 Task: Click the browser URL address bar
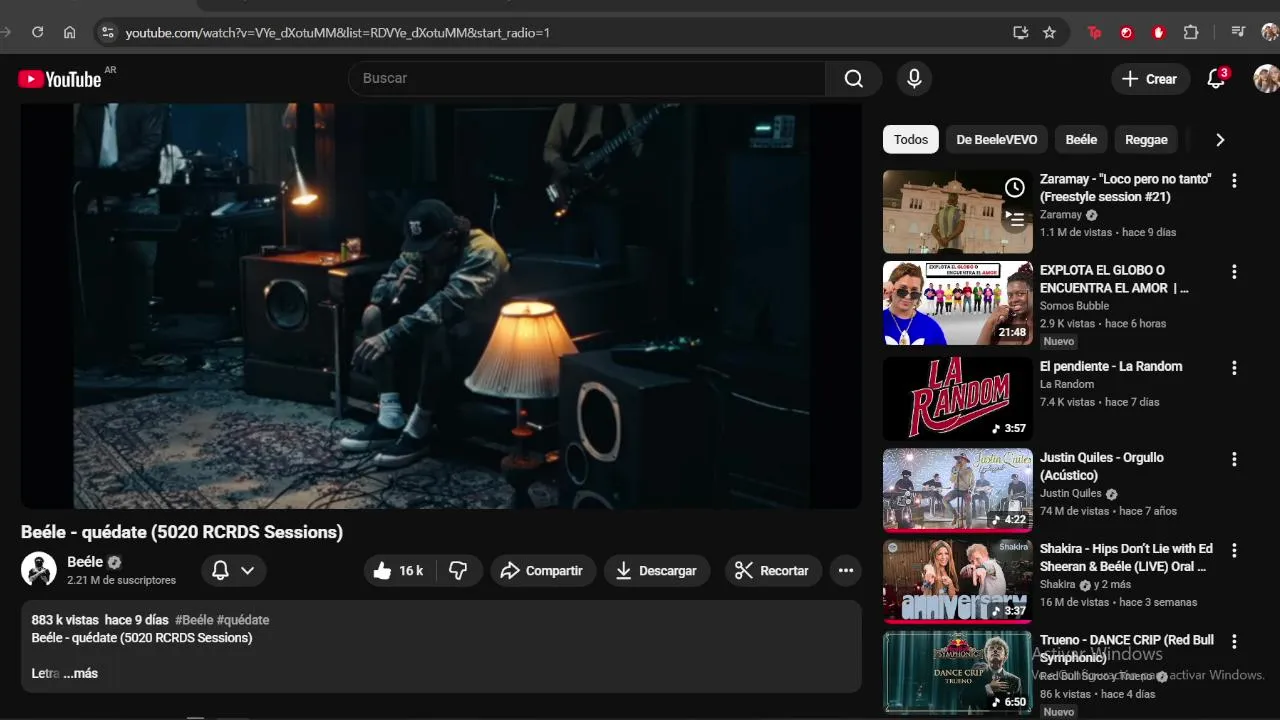point(560,32)
